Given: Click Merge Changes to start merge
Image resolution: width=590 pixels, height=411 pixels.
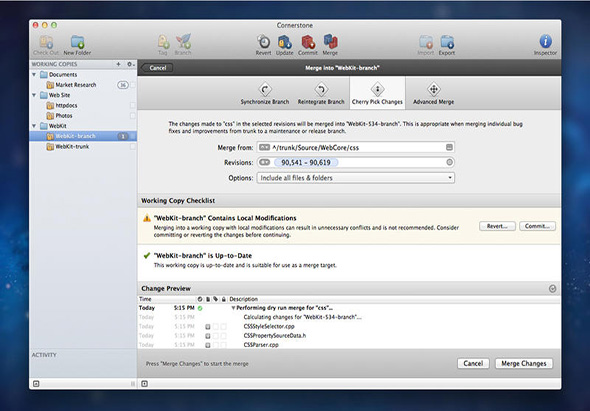Looking at the screenshot, I should (524, 363).
